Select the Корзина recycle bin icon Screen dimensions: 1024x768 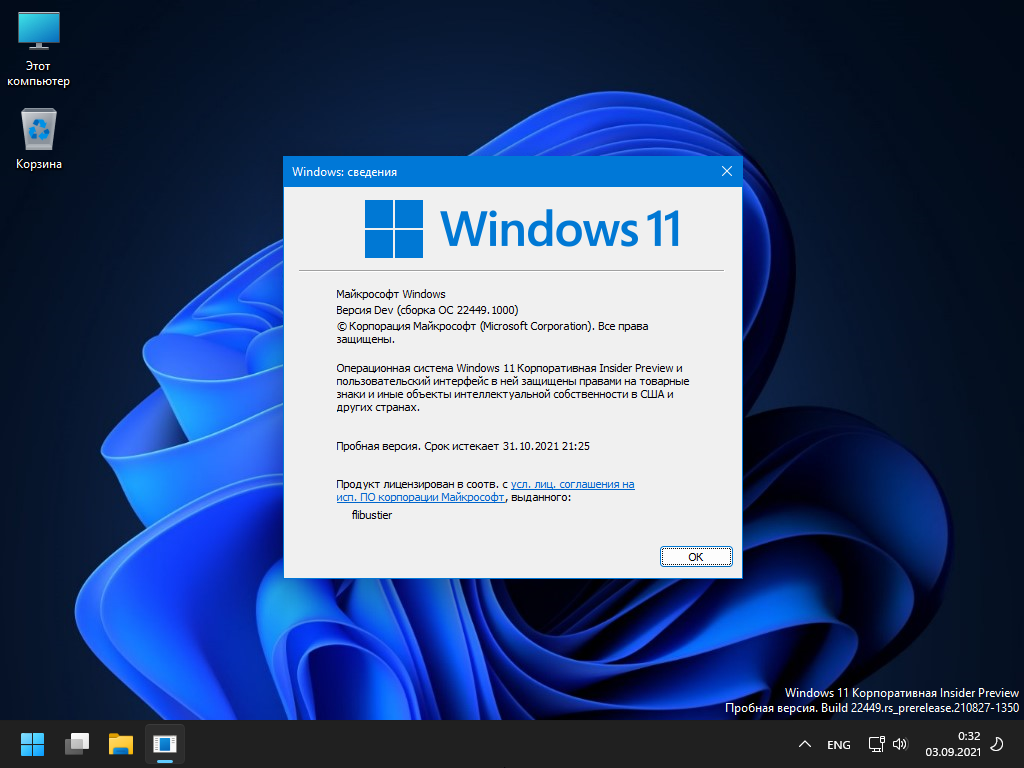click(39, 139)
